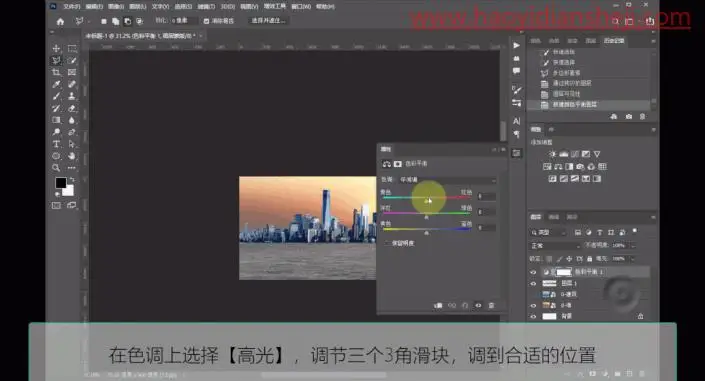Select the Blur tool
This screenshot has width=705, height=381.
point(72,120)
